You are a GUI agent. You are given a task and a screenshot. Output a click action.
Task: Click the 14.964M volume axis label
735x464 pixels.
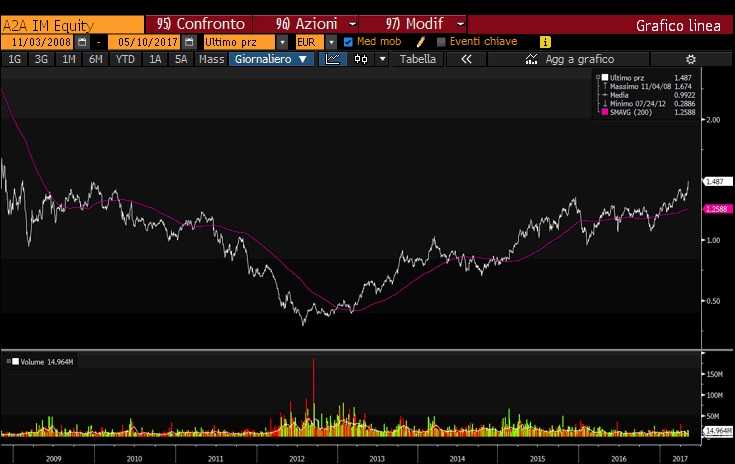tap(718, 430)
